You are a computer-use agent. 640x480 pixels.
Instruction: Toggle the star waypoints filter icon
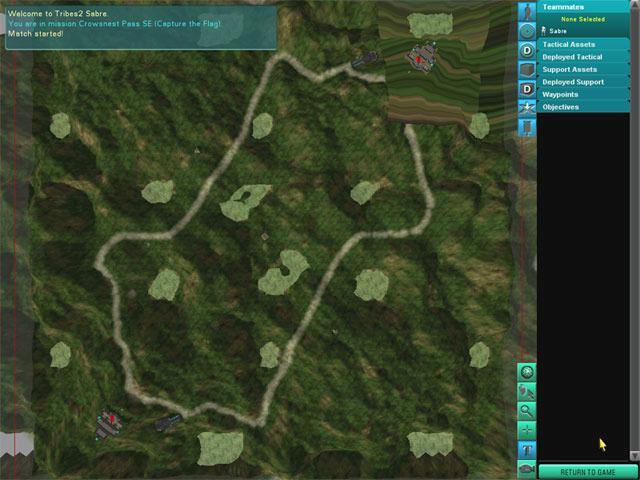pyautogui.click(x=527, y=108)
